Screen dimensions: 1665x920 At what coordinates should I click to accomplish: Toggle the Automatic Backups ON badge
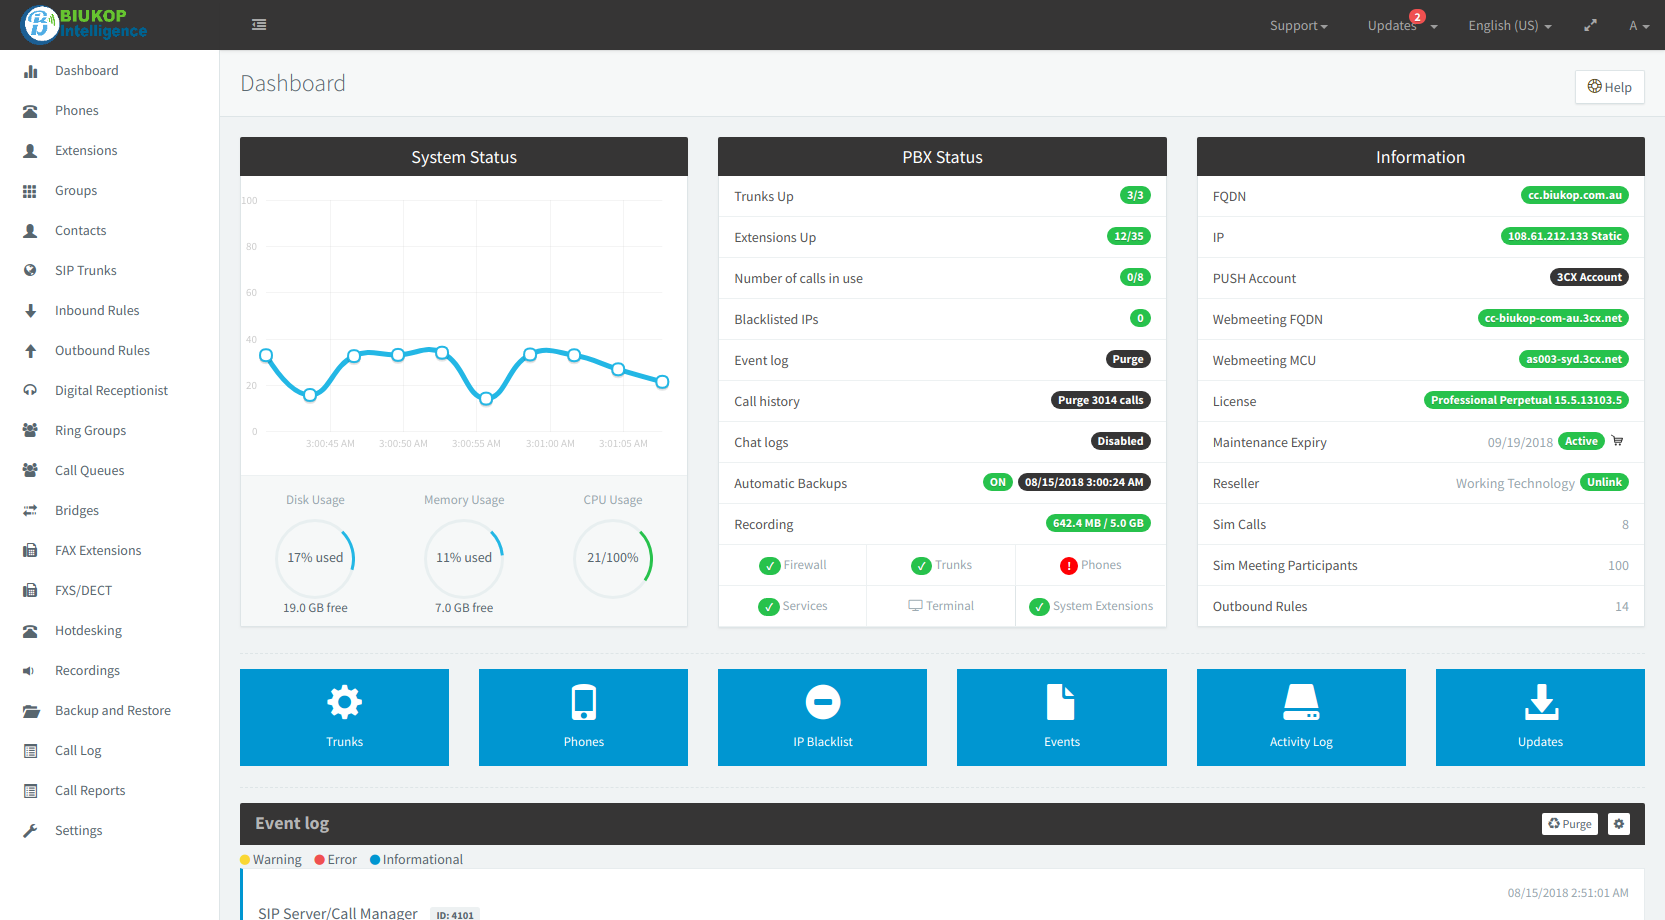pyautogui.click(x=997, y=482)
